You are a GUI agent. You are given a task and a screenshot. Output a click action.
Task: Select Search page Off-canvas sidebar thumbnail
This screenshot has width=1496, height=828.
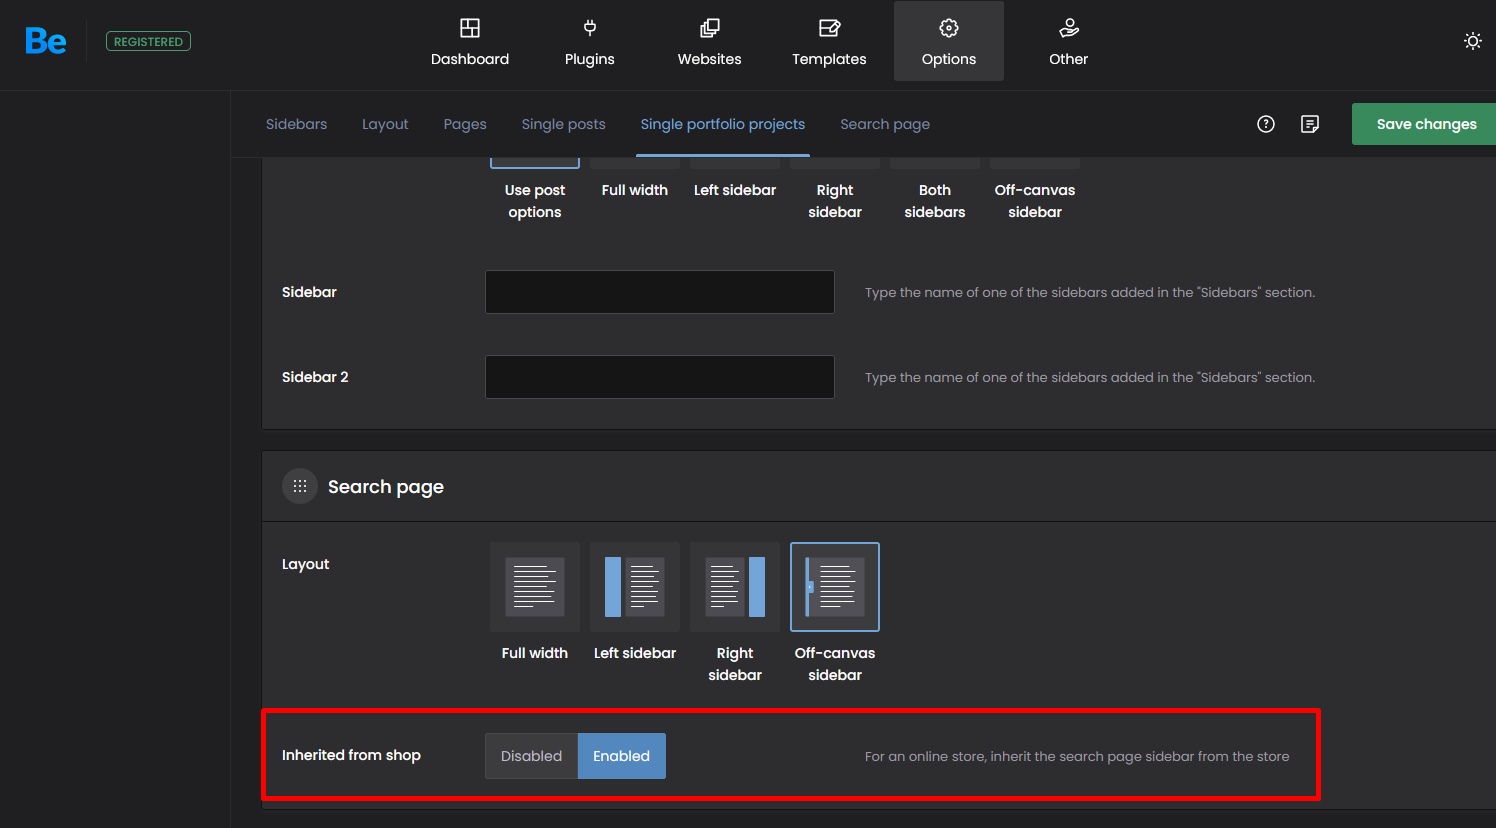[x=835, y=587]
